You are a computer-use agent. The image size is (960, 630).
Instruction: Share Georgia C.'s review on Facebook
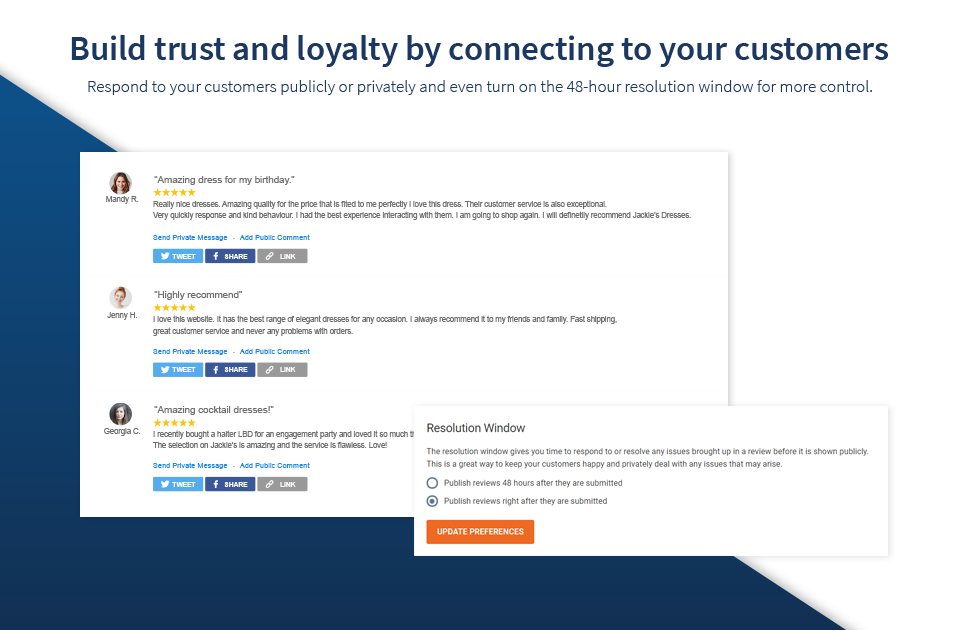[230, 484]
